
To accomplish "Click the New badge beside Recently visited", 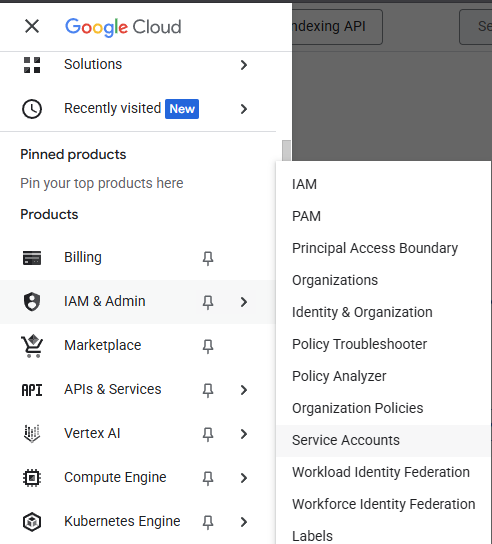I will pyautogui.click(x=182, y=109).
